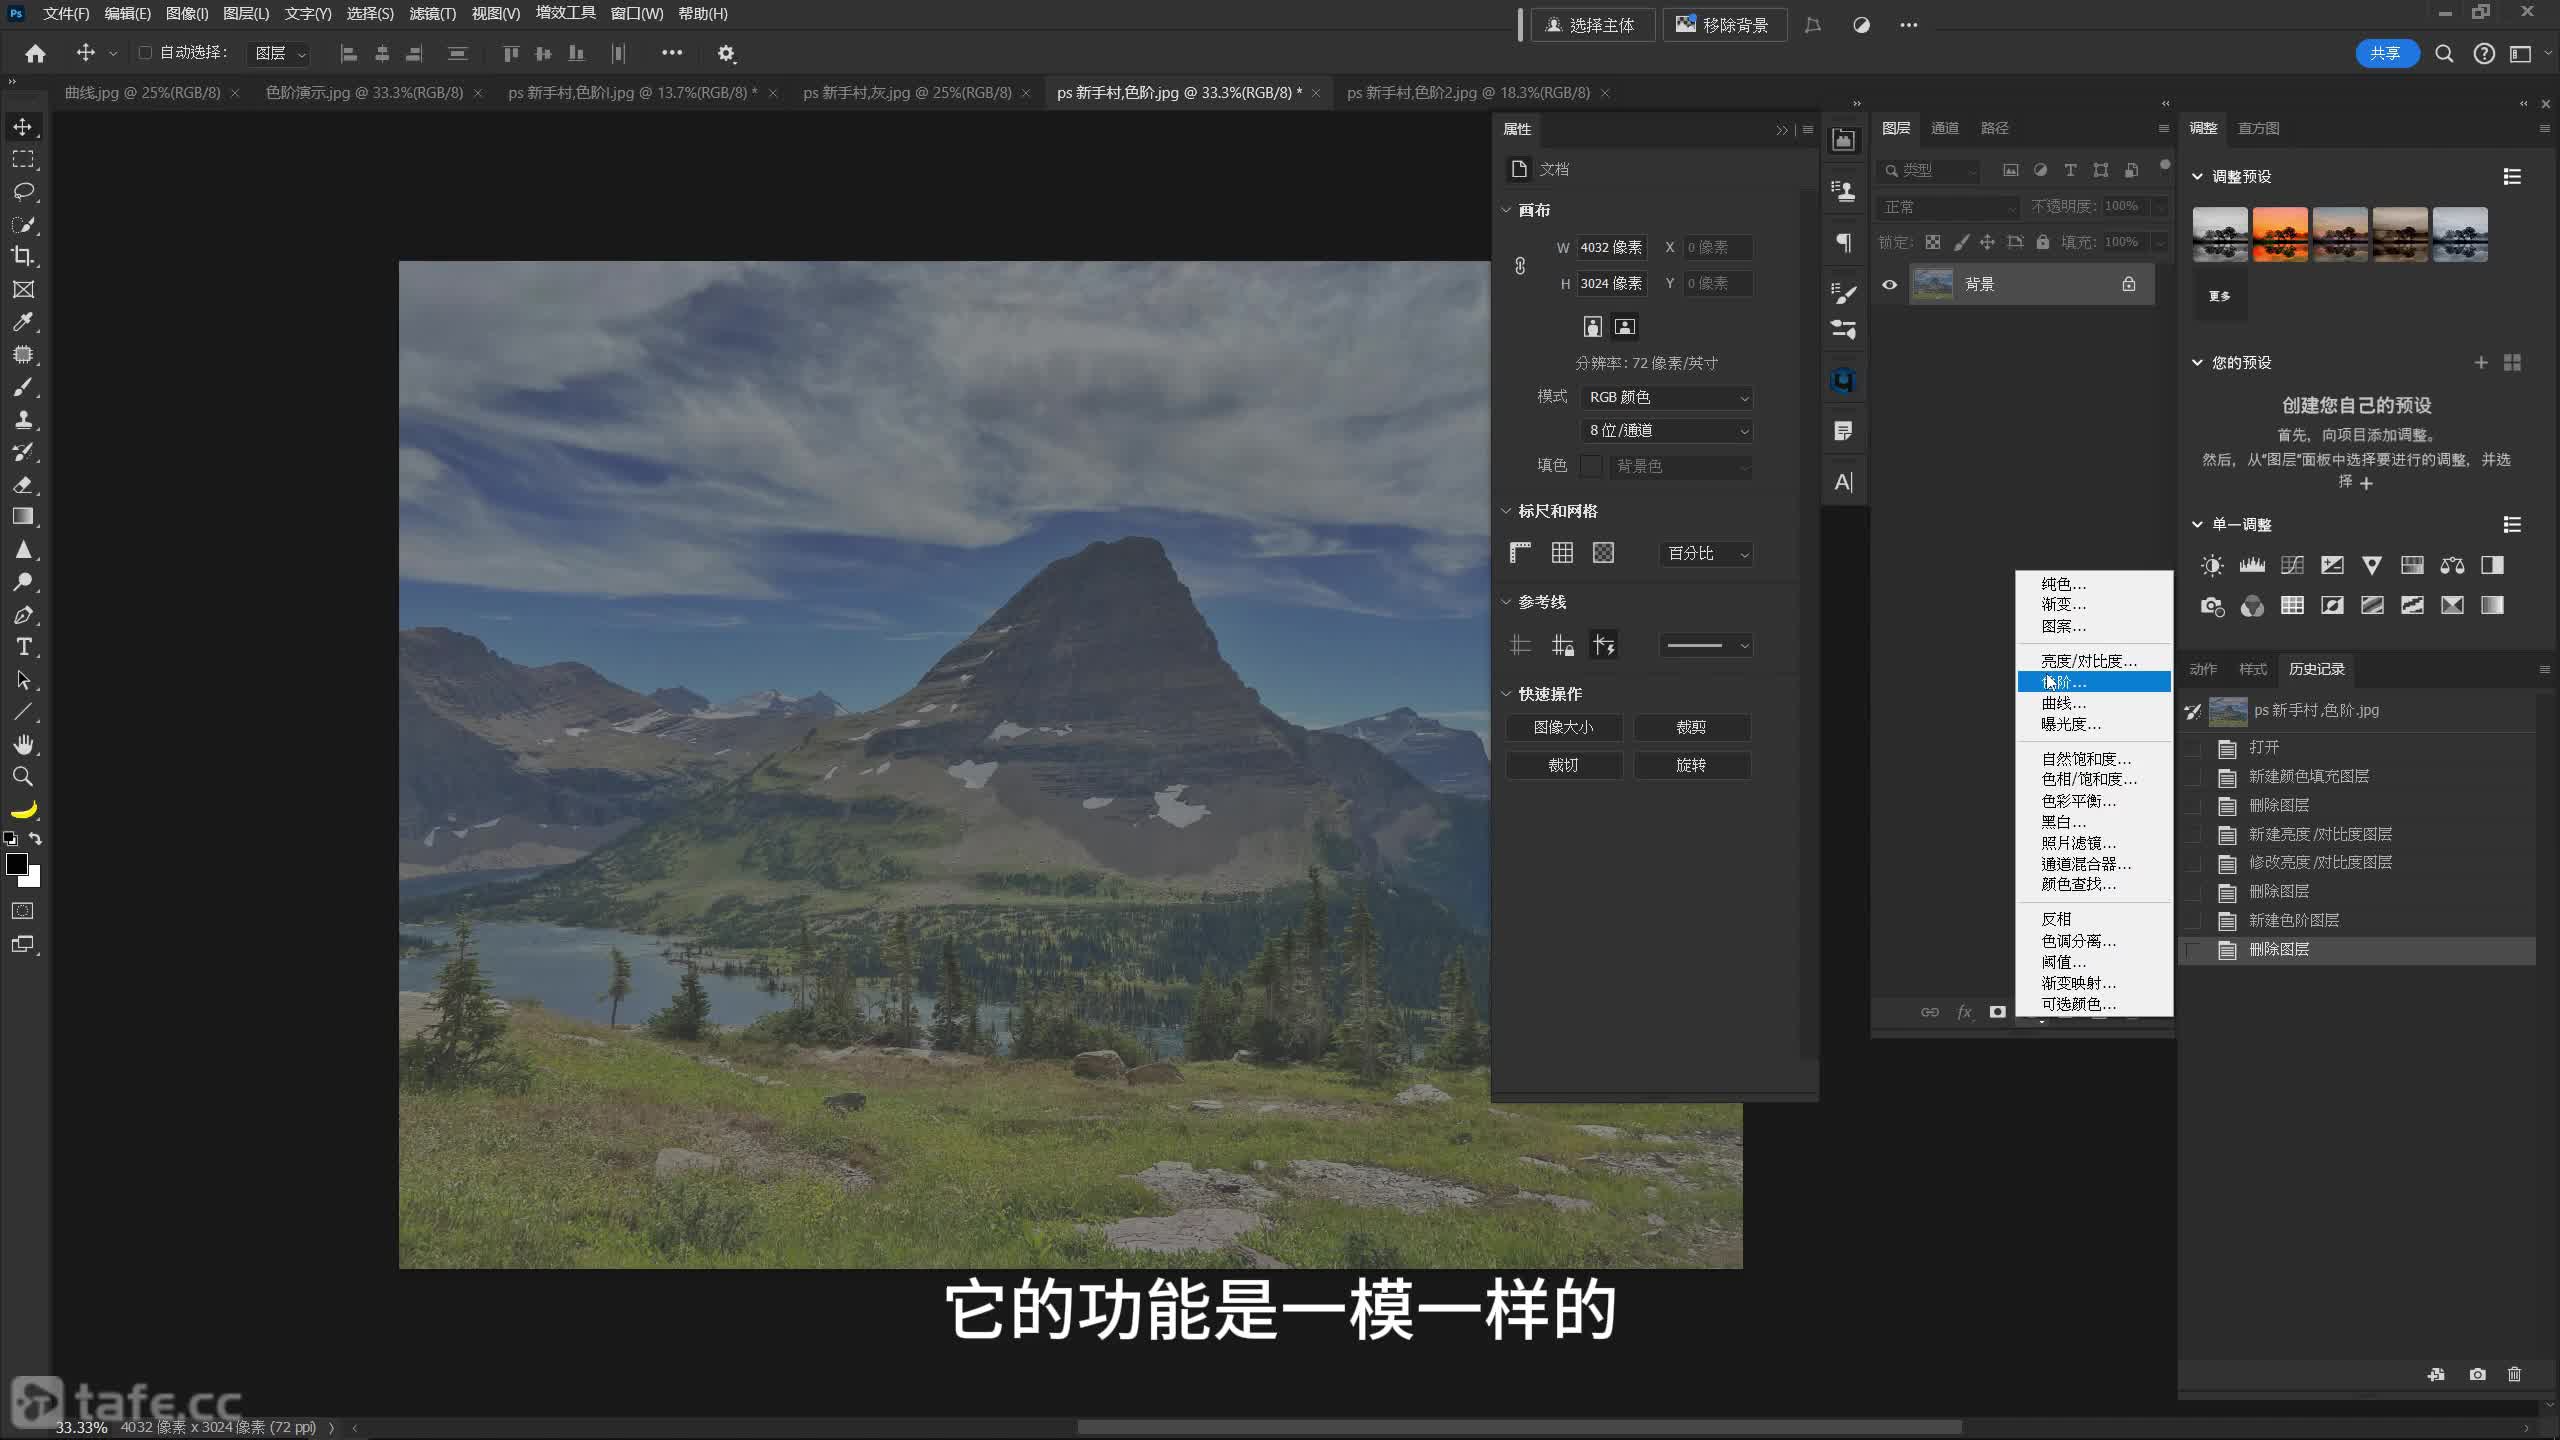
Task: Select the Crop tool
Action: coord(22,256)
